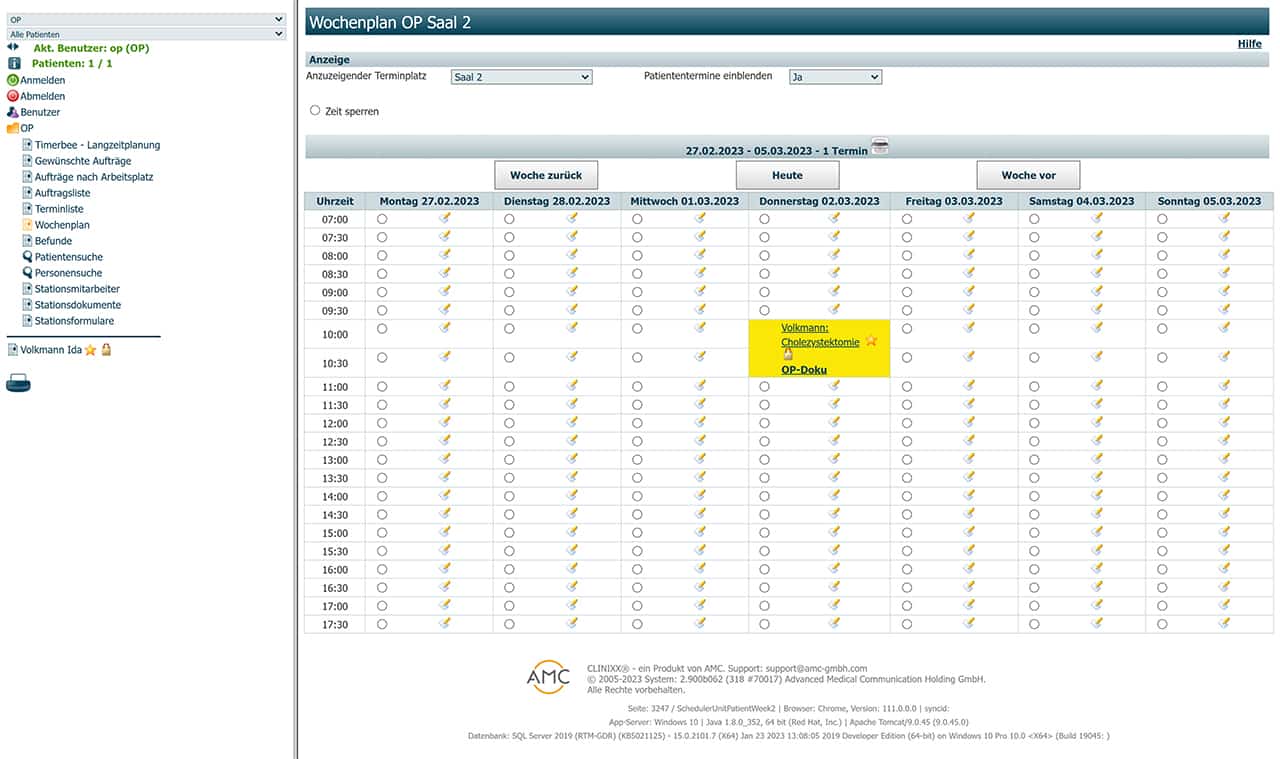Open the Patiententermine einblenden dropdown
The image size is (1280, 759).
click(x=834, y=77)
